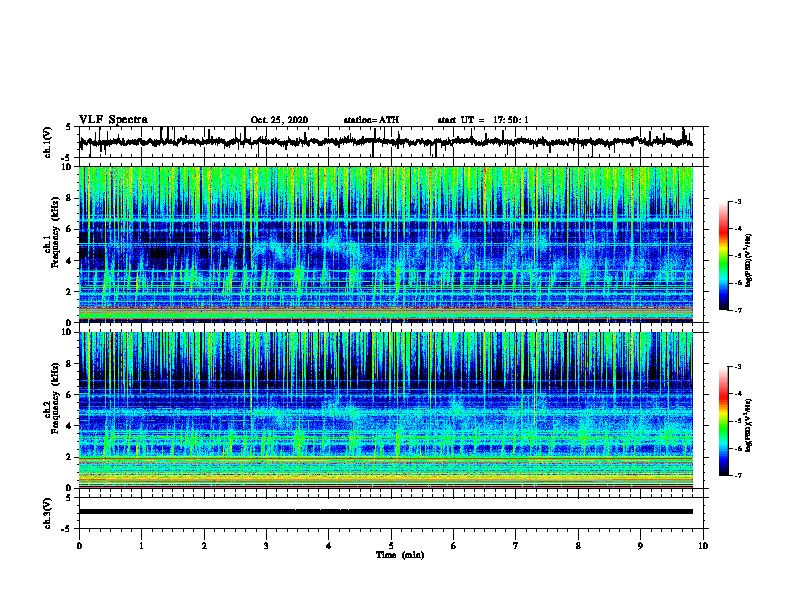792x612 pixels.
Task: Click tick label "8" on the Time axis
Action: (x=578, y=546)
